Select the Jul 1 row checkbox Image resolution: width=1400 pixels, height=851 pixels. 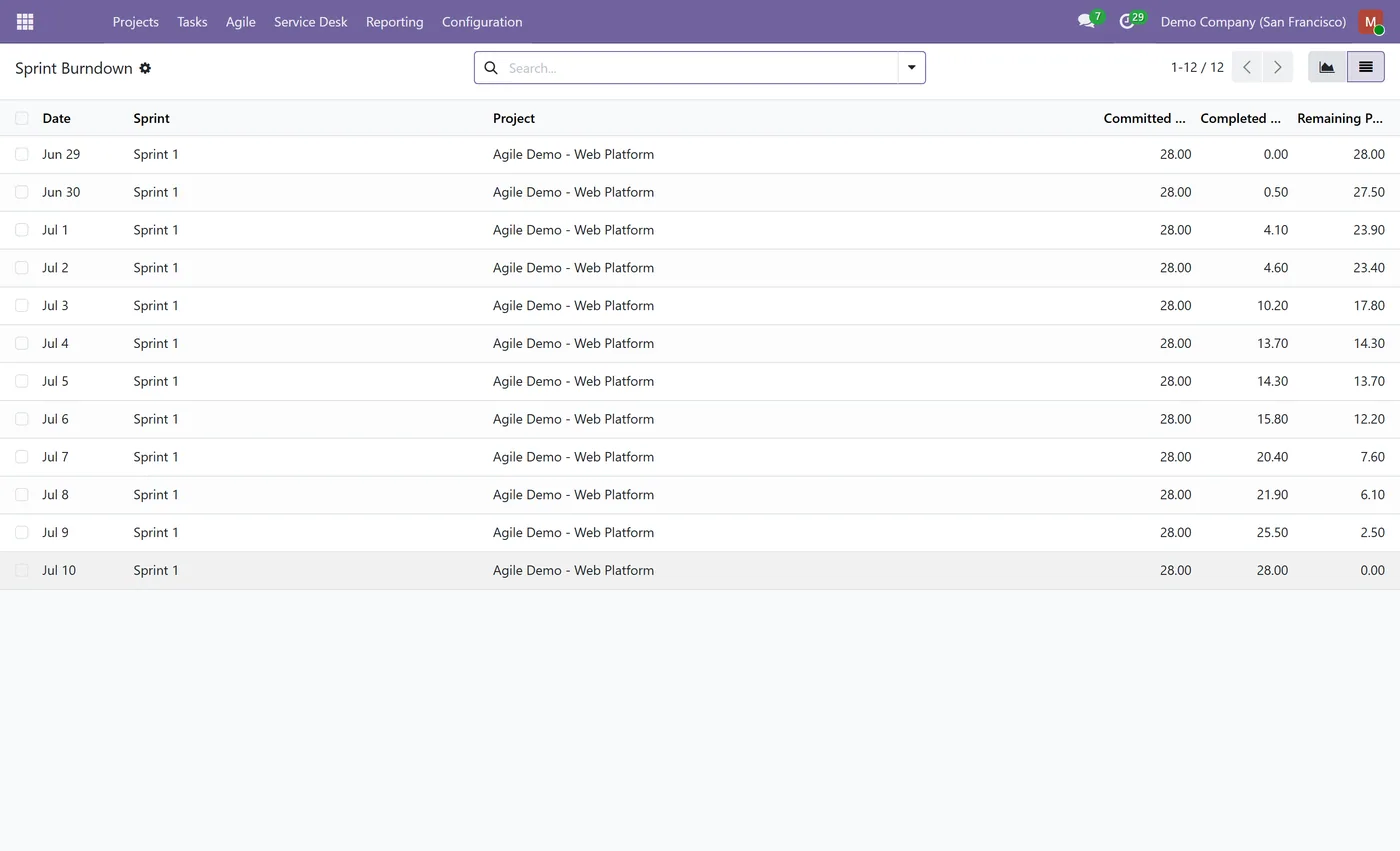click(x=22, y=230)
